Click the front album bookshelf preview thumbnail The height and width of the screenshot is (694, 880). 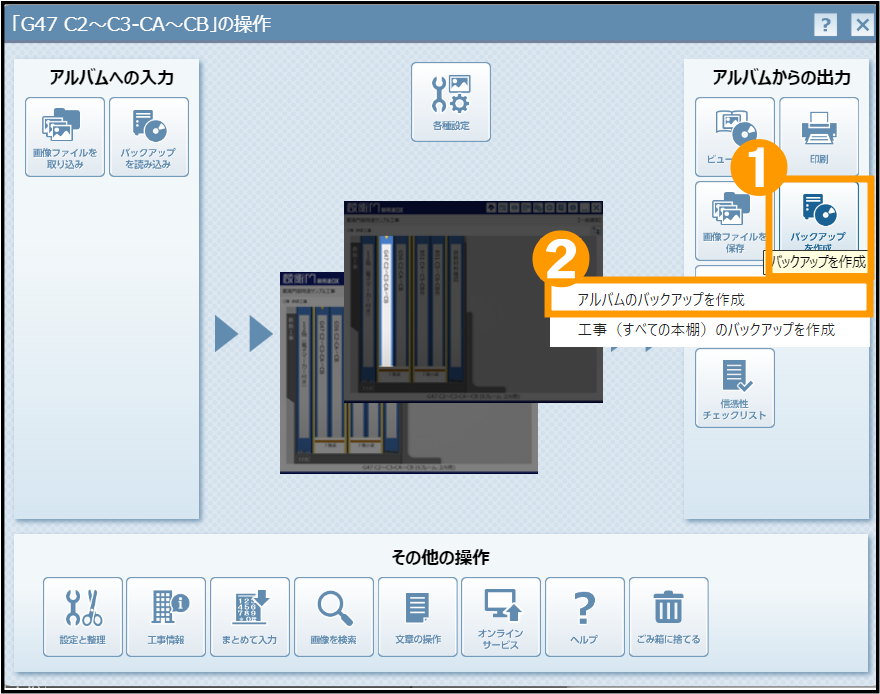pos(473,302)
